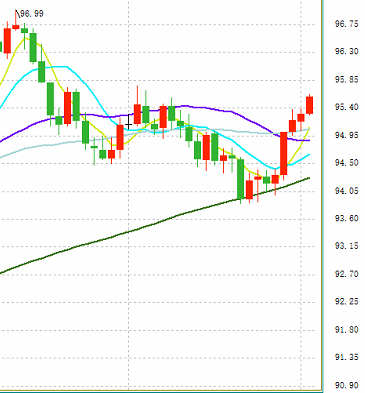The width and height of the screenshot is (365, 393).
Task: Click the 95.40 price axis label
Action: [x=347, y=107]
